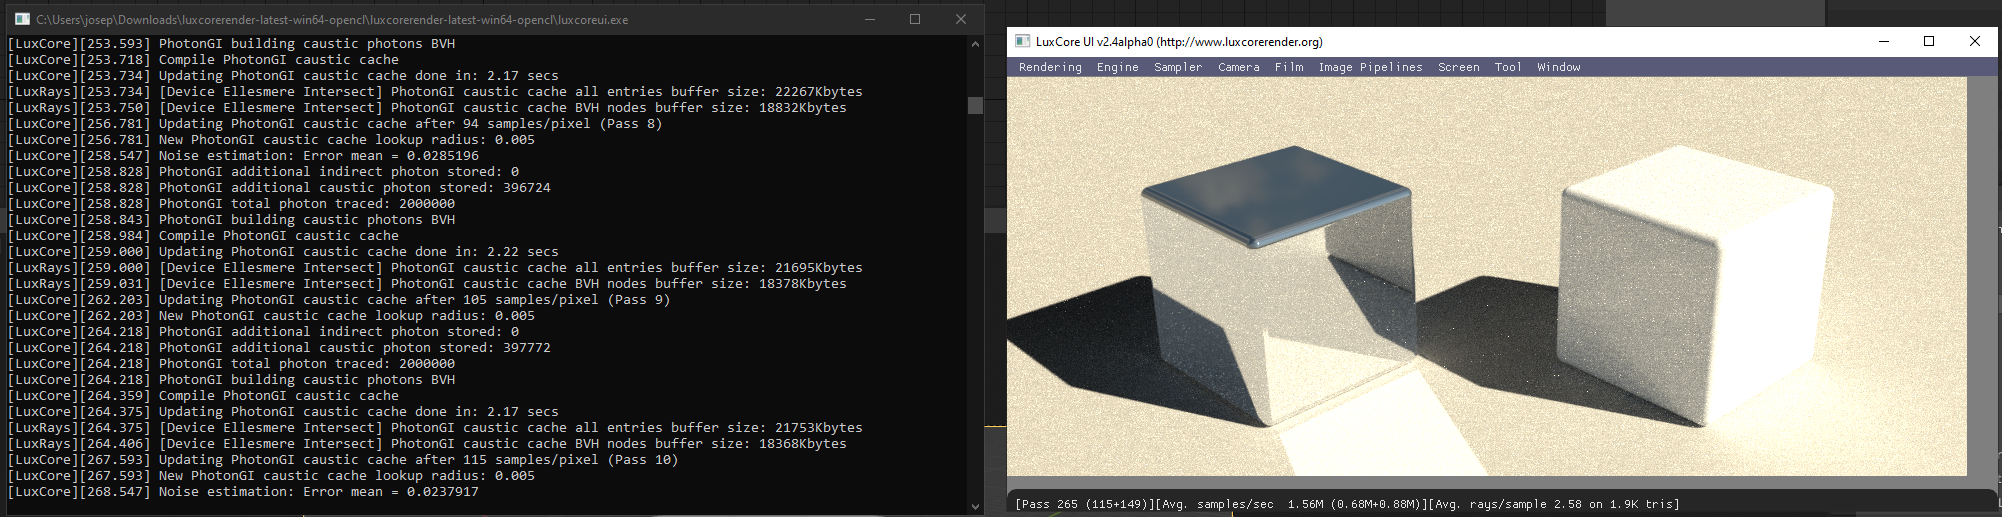2002x517 pixels.
Task: Click the console scrollbar down arrow
Action: point(975,506)
